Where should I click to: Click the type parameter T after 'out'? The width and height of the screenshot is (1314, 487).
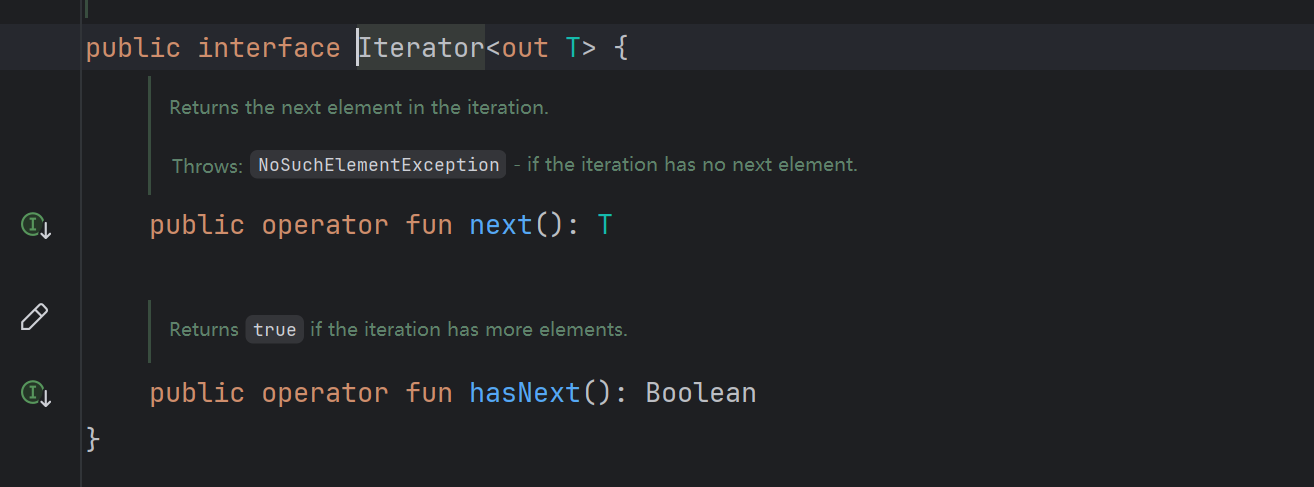tap(573, 47)
